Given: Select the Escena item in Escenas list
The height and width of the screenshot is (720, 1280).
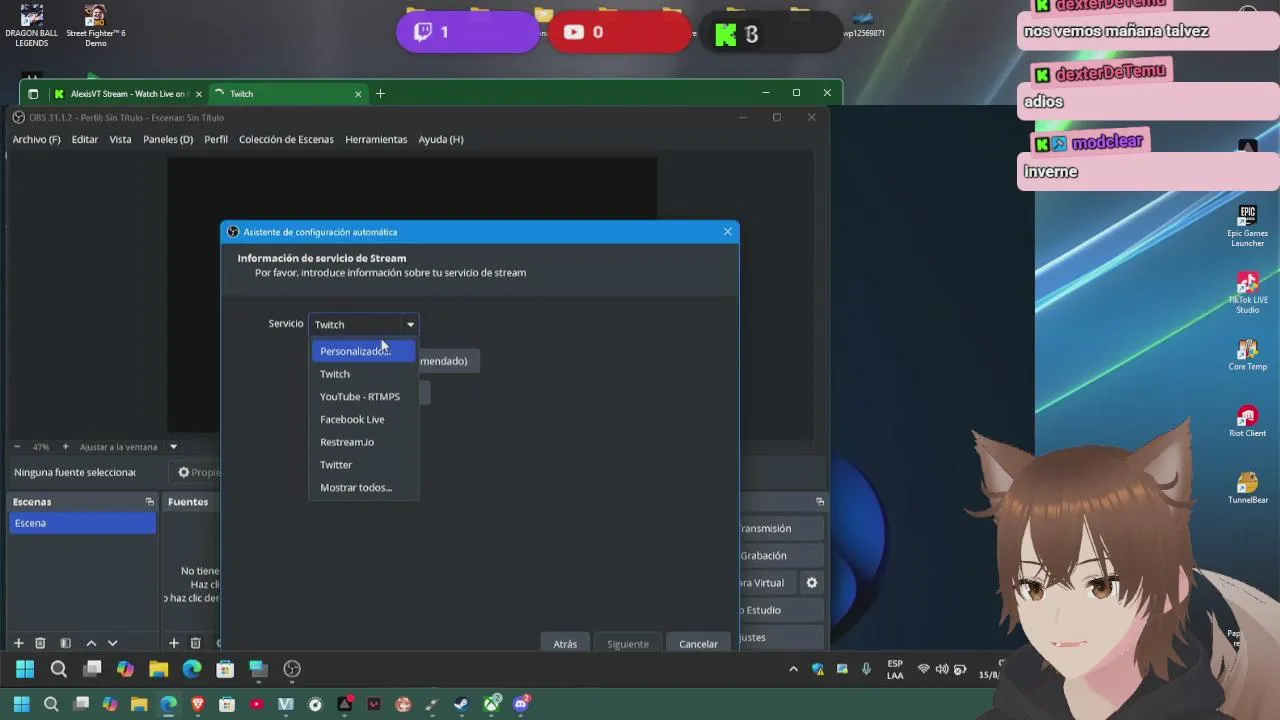Looking at the screenshot, I should click(x=83, y=523).
